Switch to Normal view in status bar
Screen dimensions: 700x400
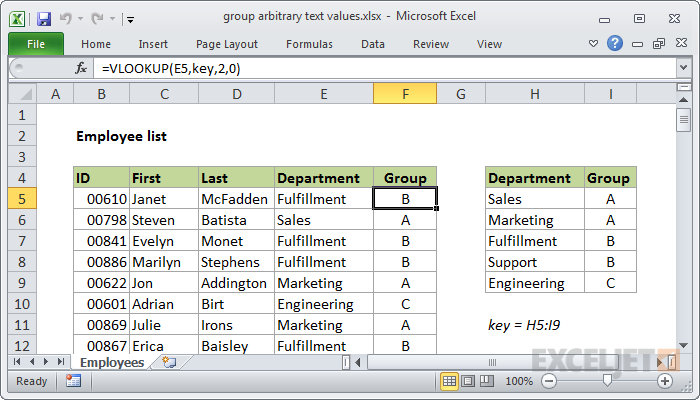450,381
